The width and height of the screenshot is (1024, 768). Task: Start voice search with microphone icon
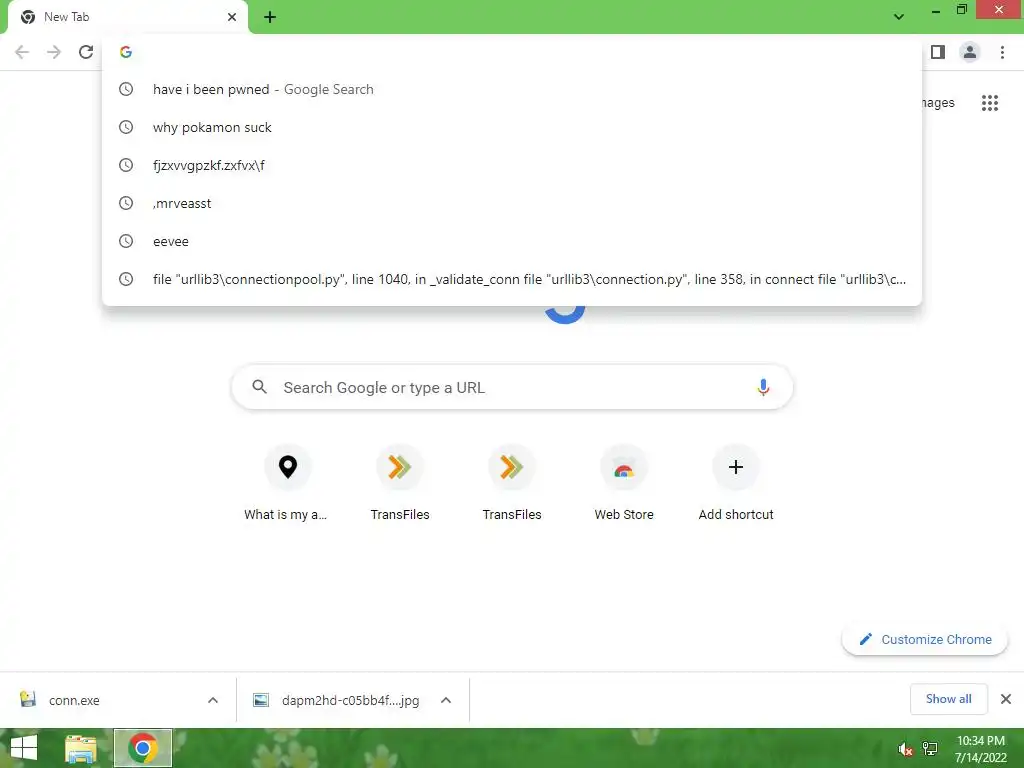pyautogui.click(x=763, y=387)
